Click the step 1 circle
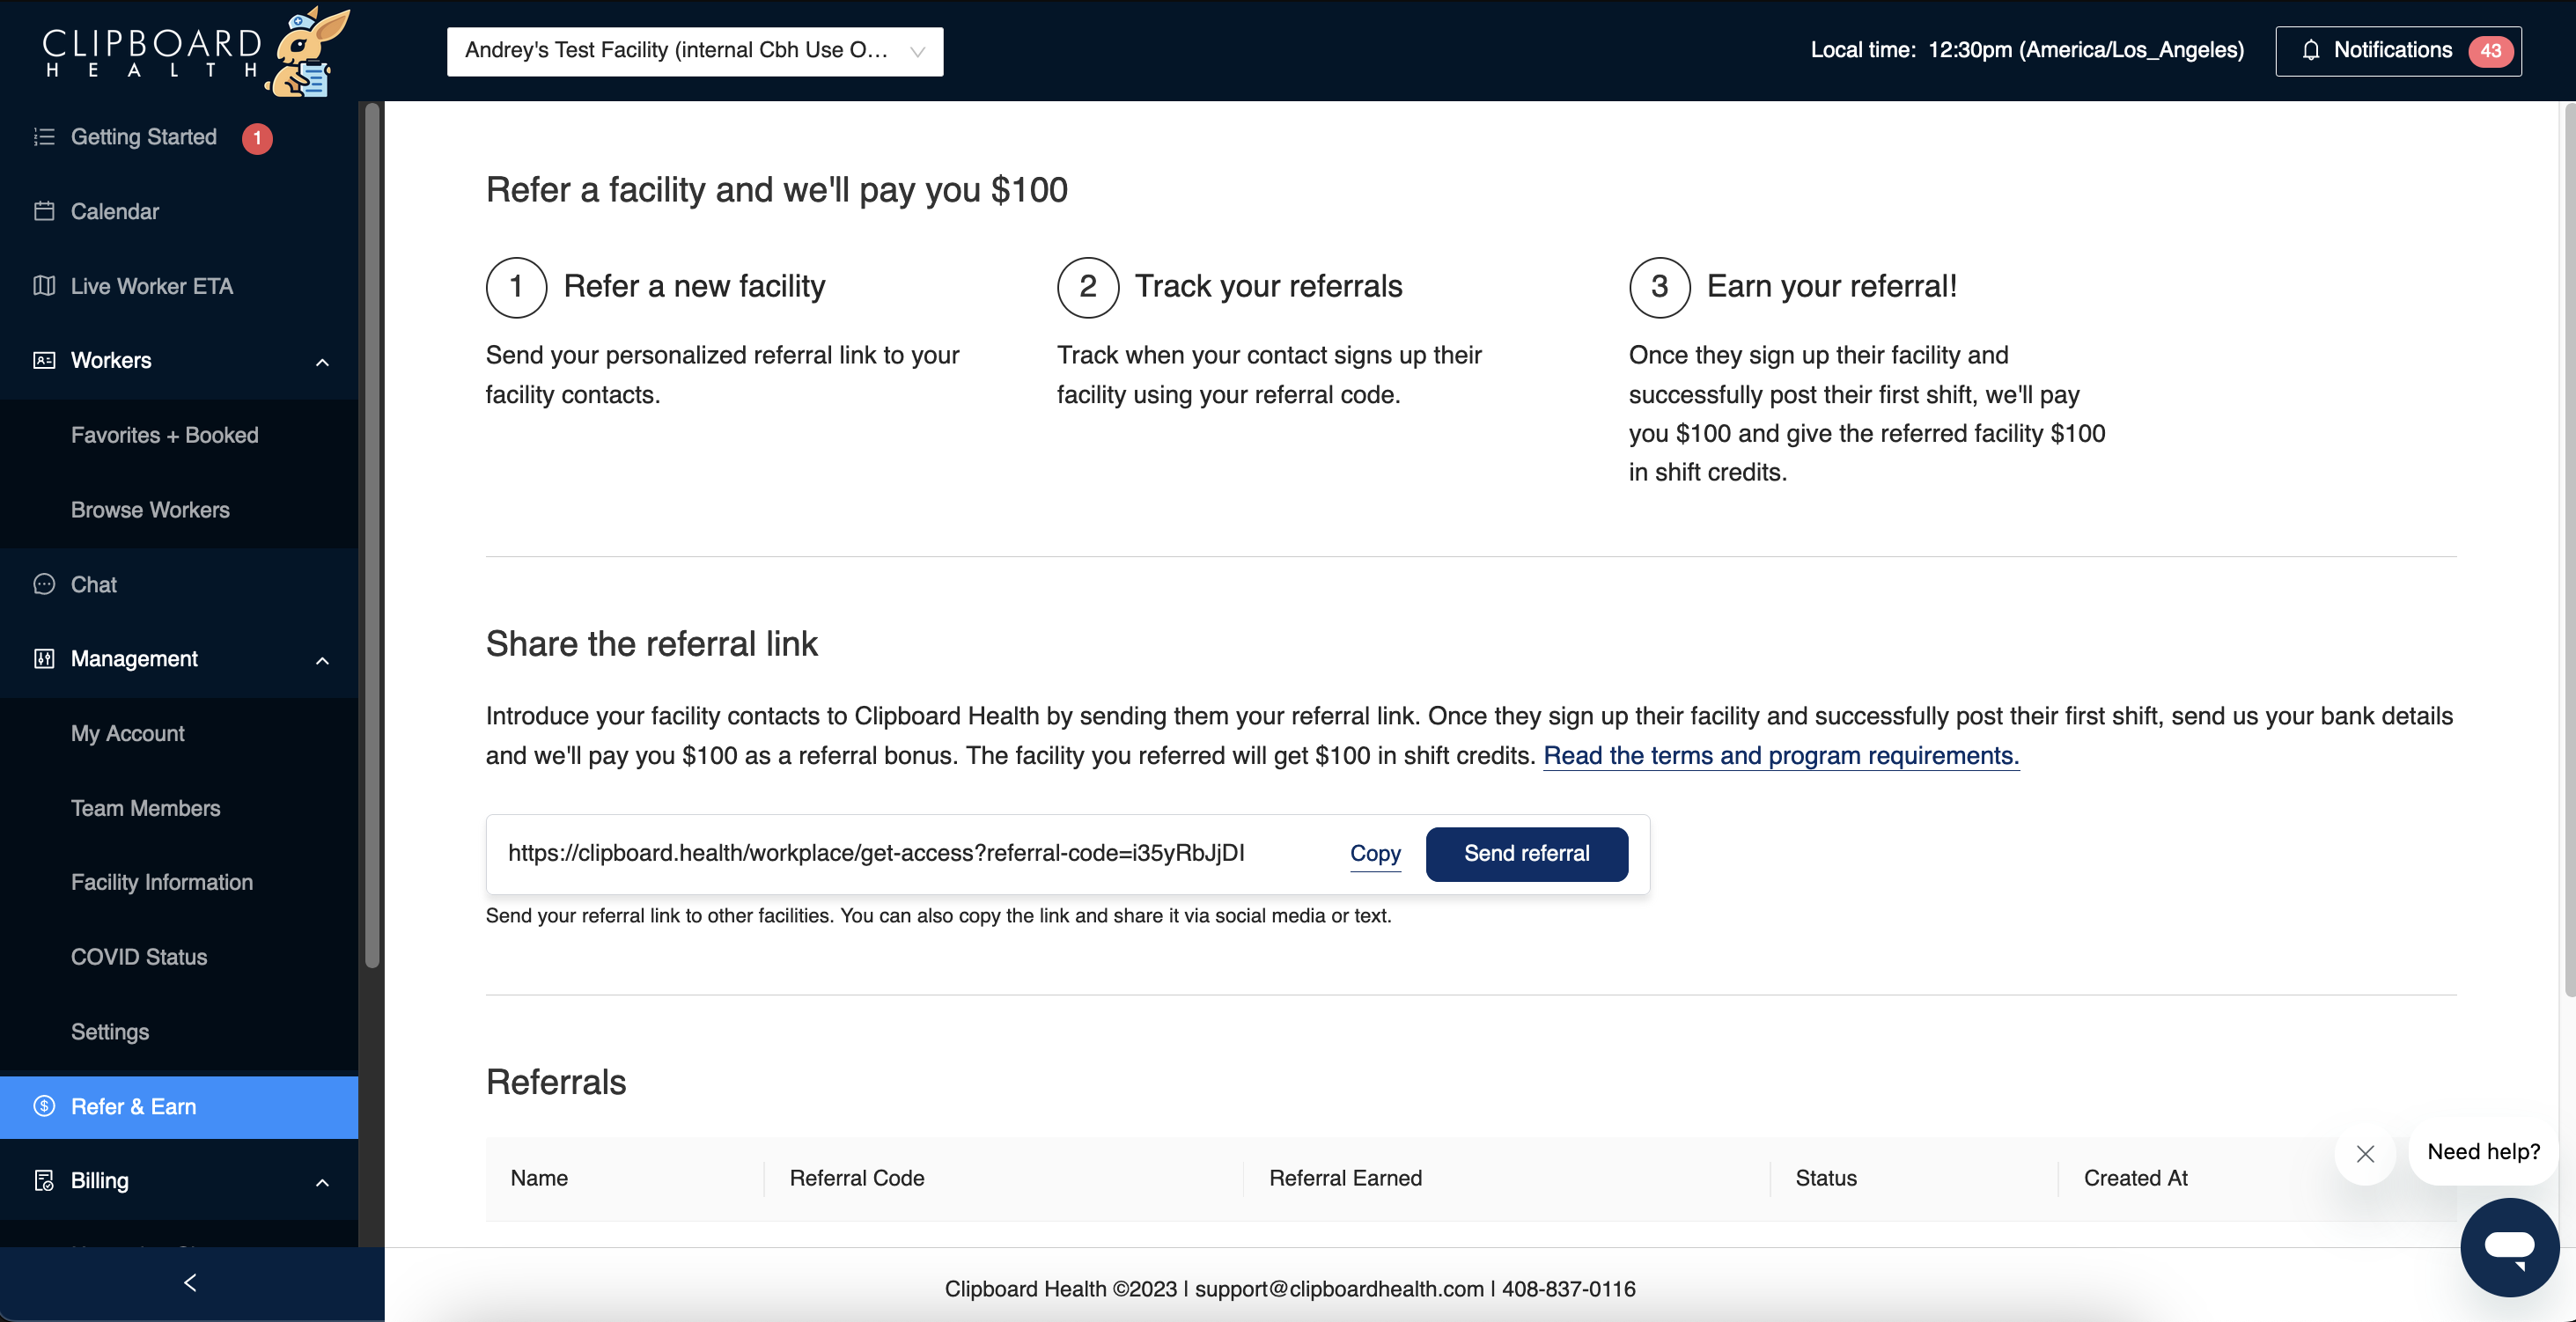Screen dimensions: 2576x1322 pyautogui.click(x=516, y=287)
